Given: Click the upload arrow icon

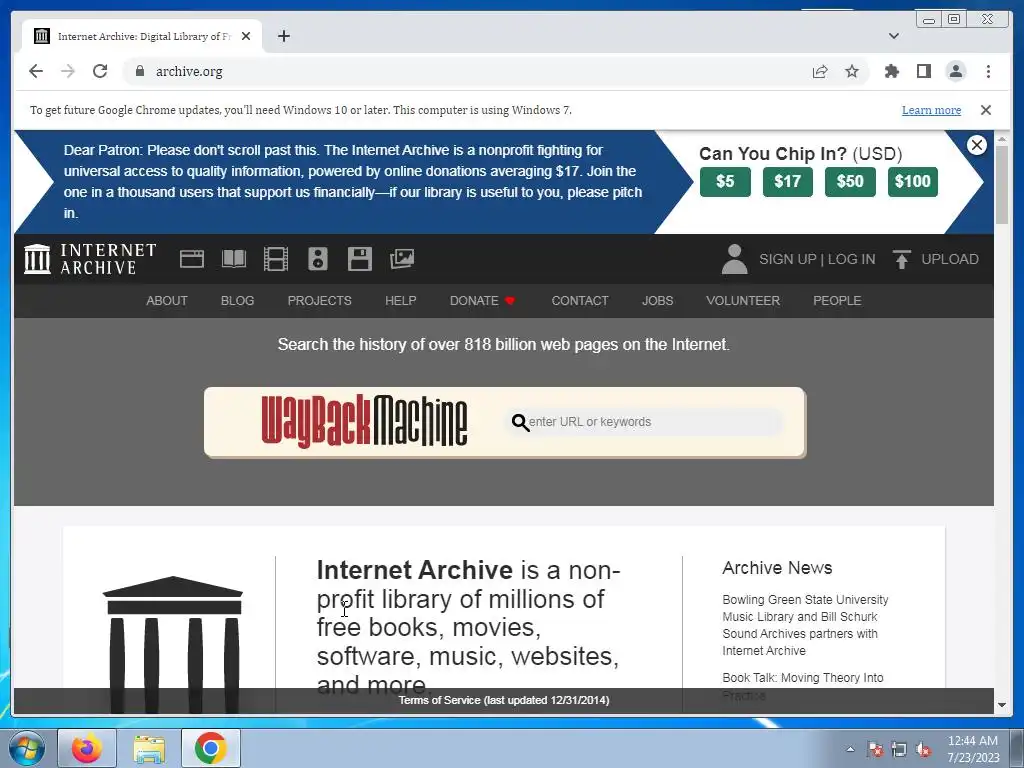Looking at the screenshot, I should 901,259.
